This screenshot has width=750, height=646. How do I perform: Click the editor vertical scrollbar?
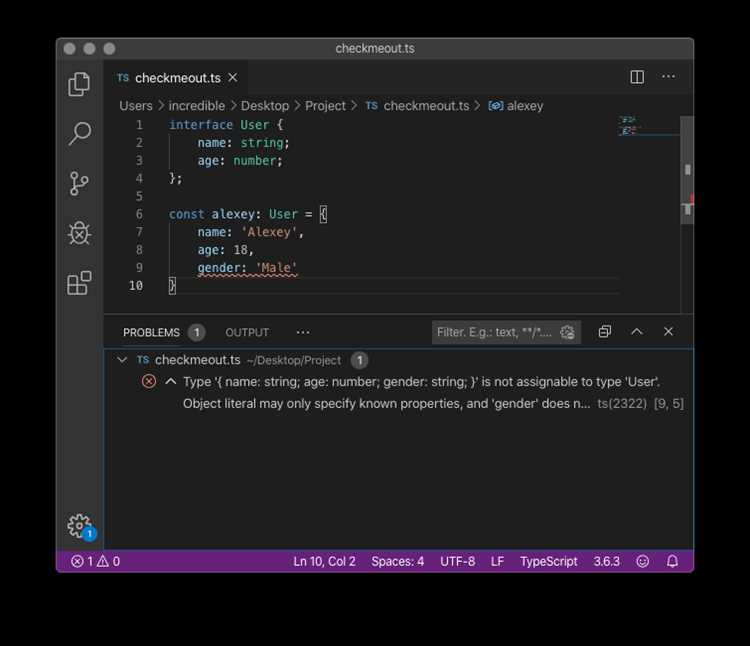[x=687, y=170]
